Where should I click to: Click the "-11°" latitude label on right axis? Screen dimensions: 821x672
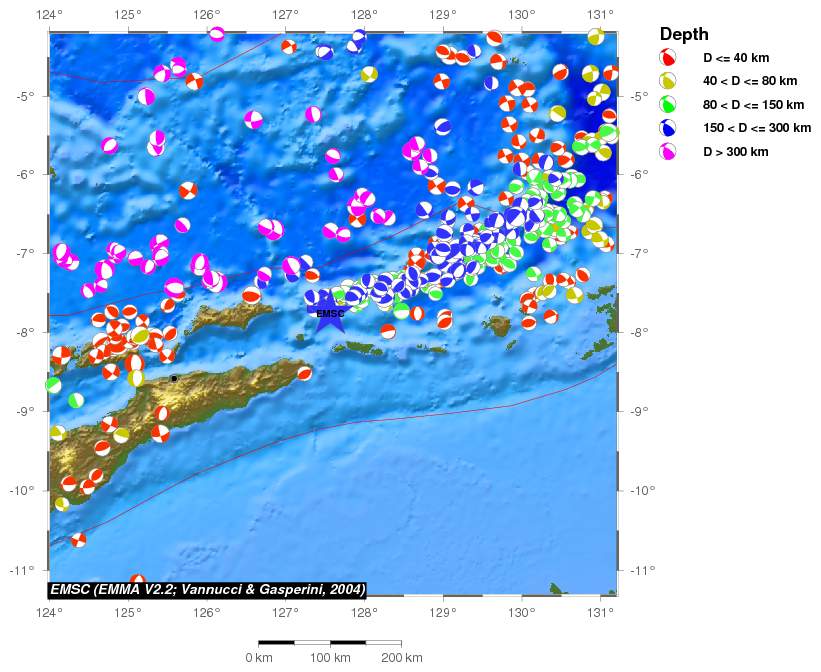(643, 570)
